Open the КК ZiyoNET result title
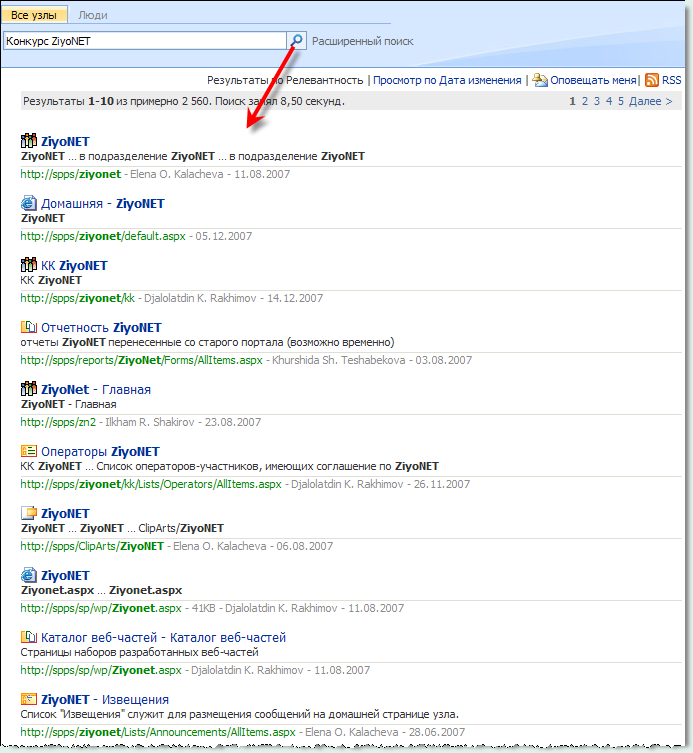The width and height of the screenshot is (693, 753). tap(74, 266)
